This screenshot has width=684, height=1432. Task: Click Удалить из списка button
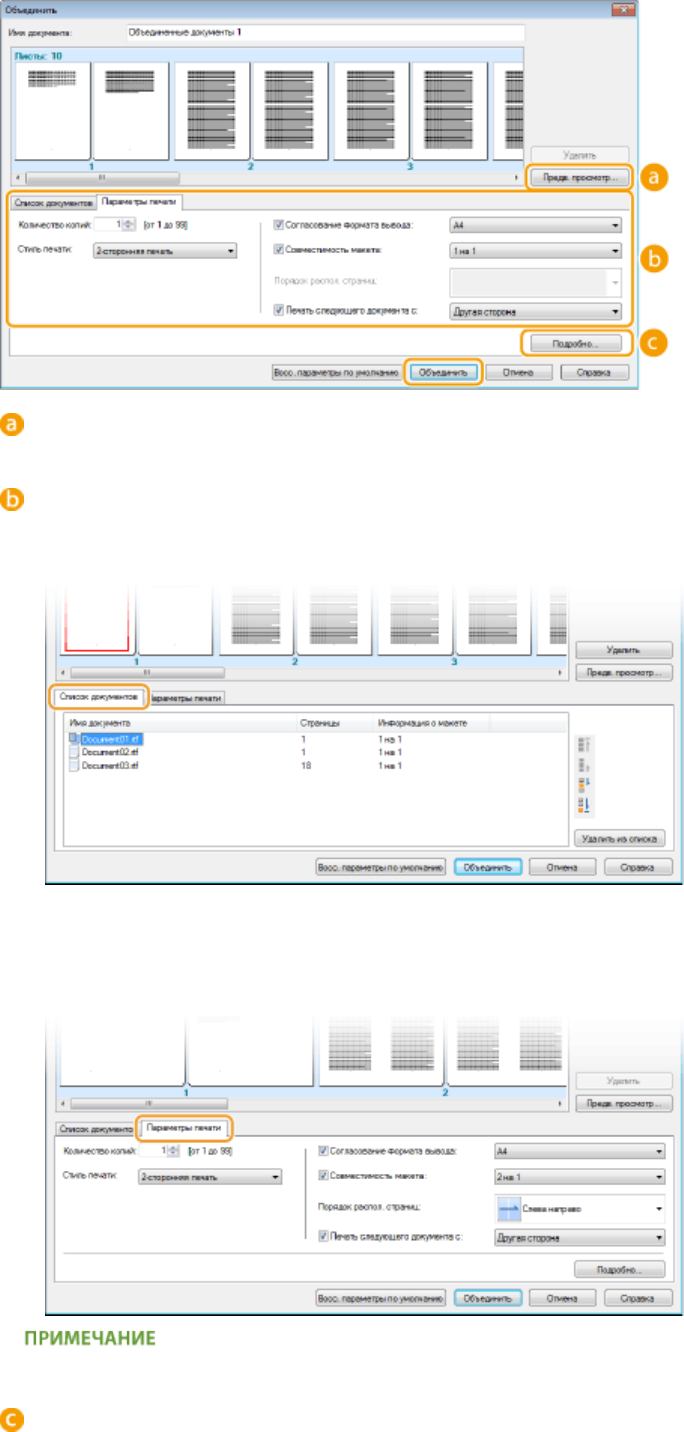point(620,838)
